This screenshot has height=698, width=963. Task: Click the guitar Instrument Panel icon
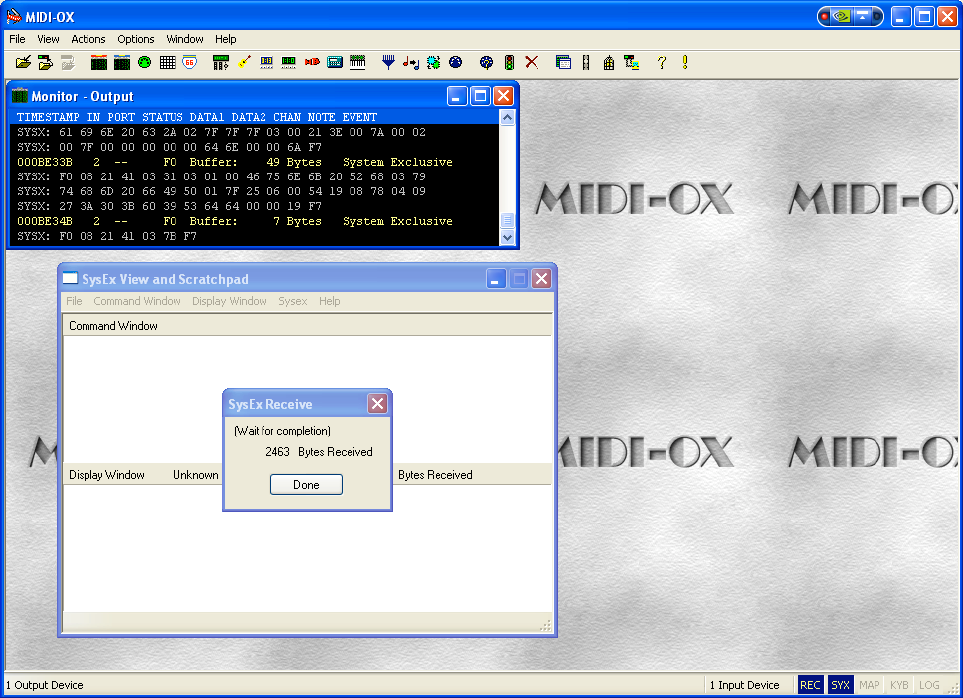(244, 63)
